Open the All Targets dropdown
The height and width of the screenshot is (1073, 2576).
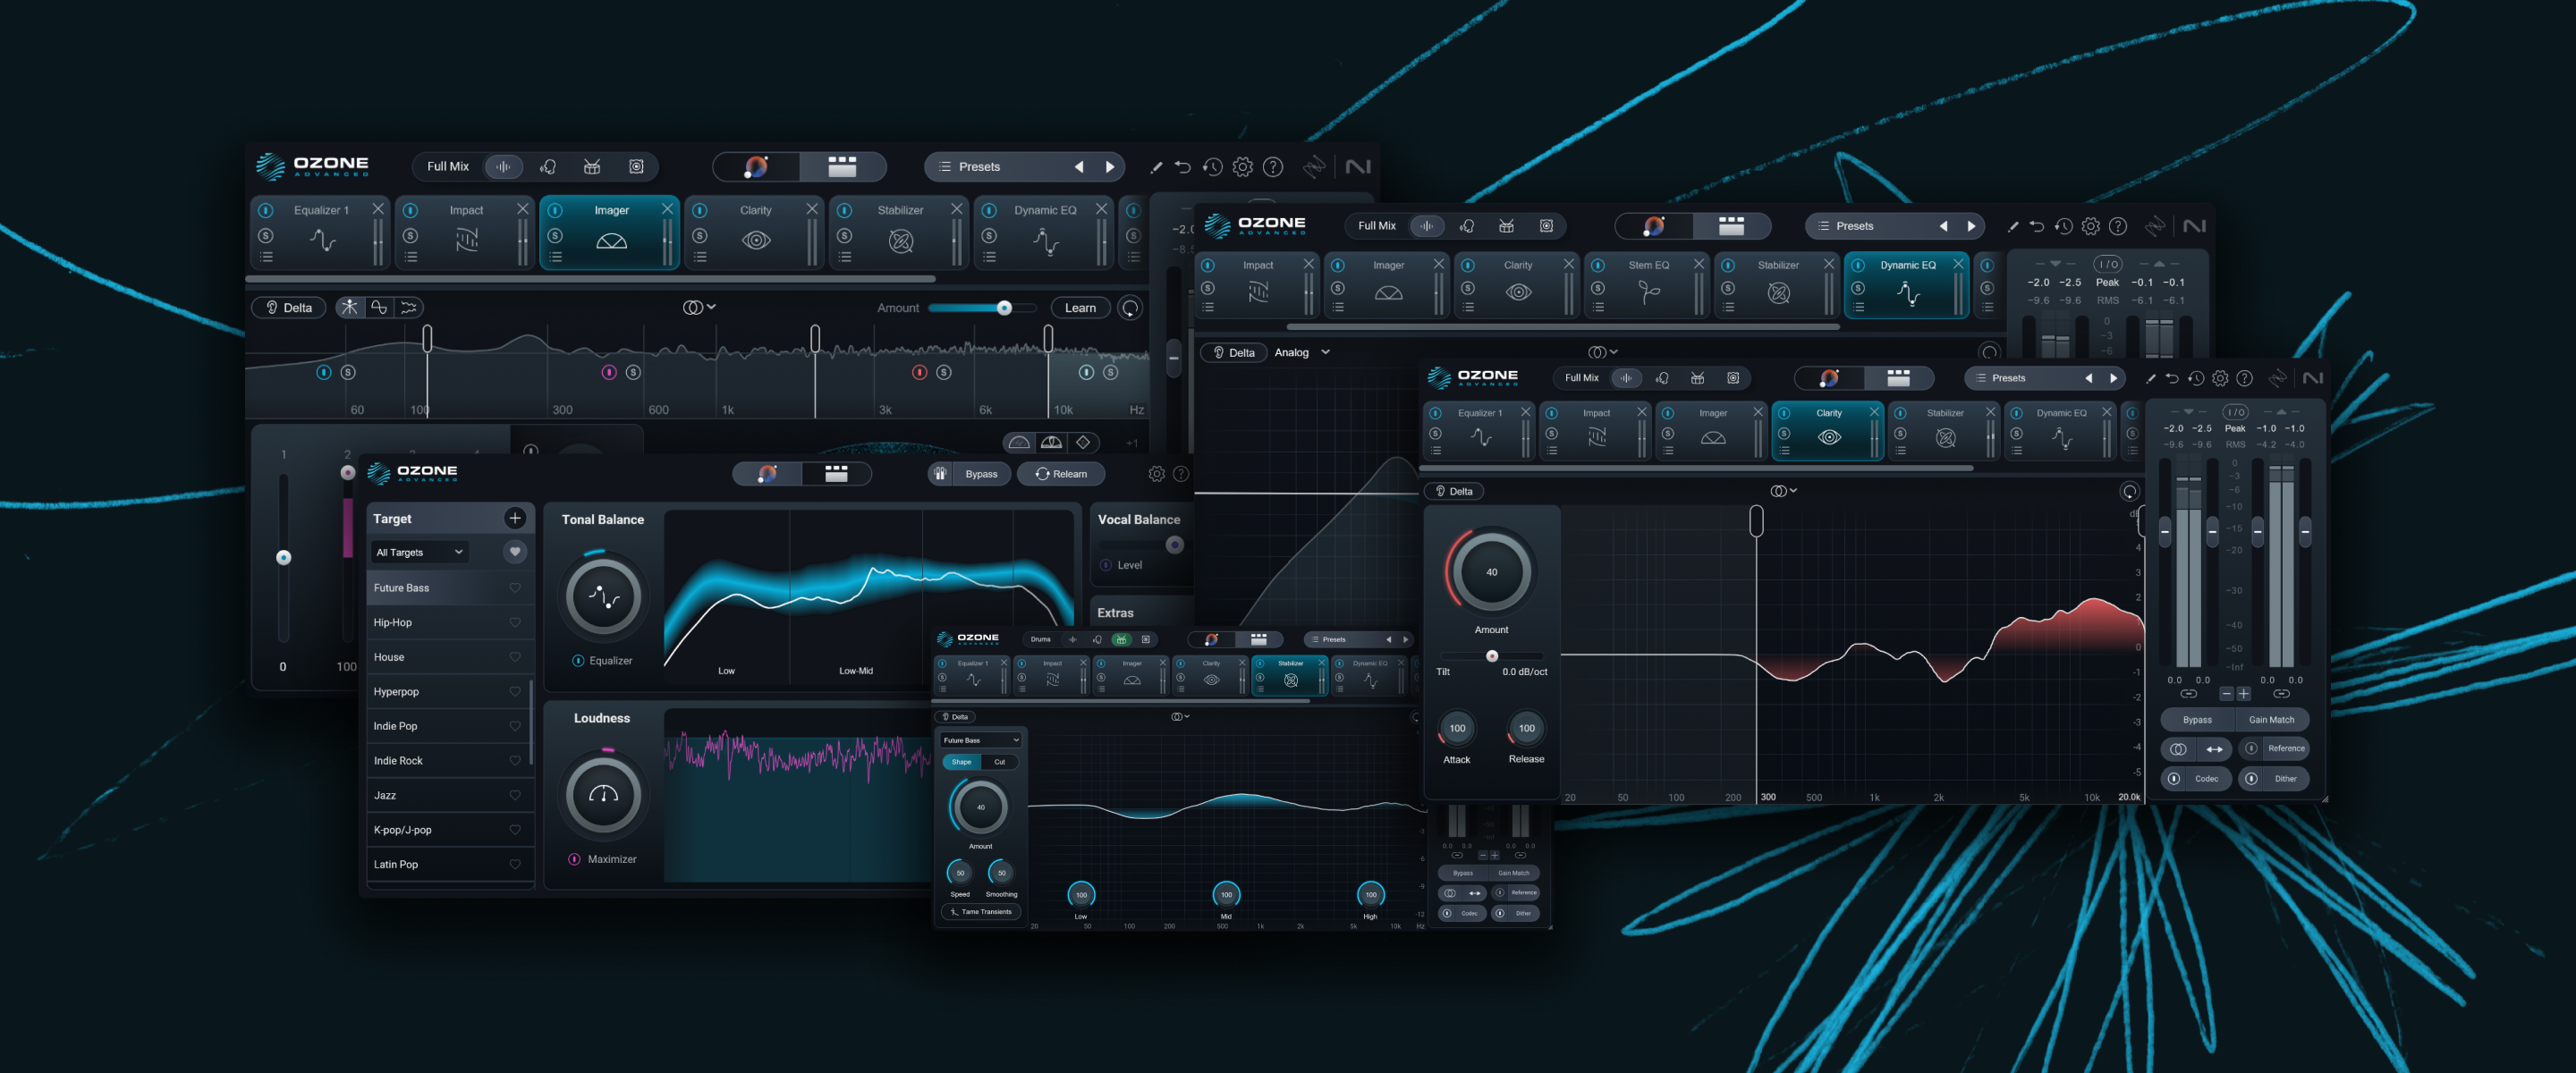[419, 552]
